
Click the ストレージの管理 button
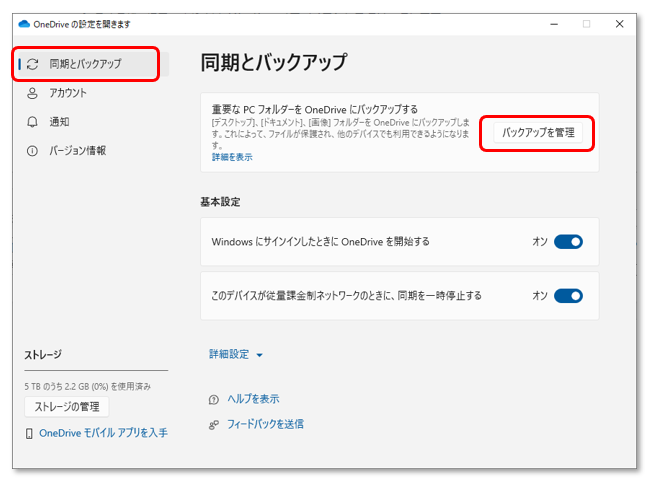pos(67,407)
